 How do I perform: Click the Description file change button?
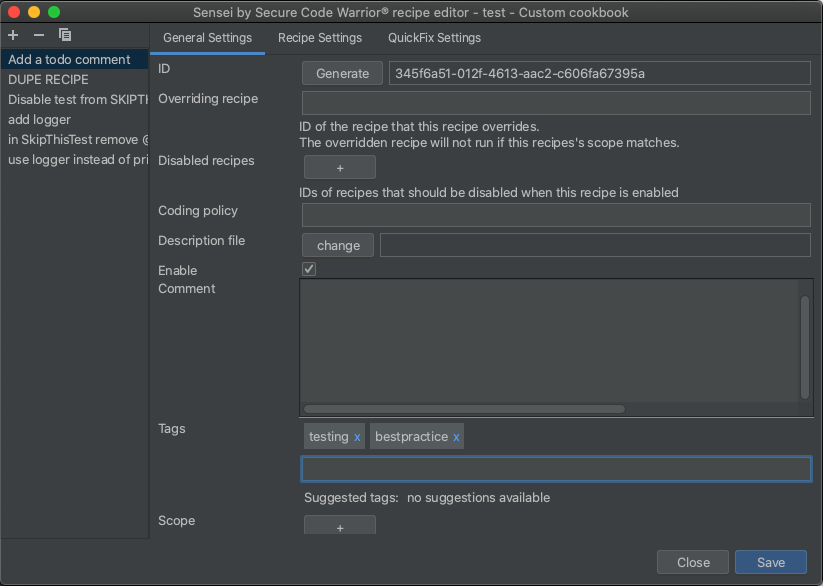pyautogui.click(x=338, y=245)
